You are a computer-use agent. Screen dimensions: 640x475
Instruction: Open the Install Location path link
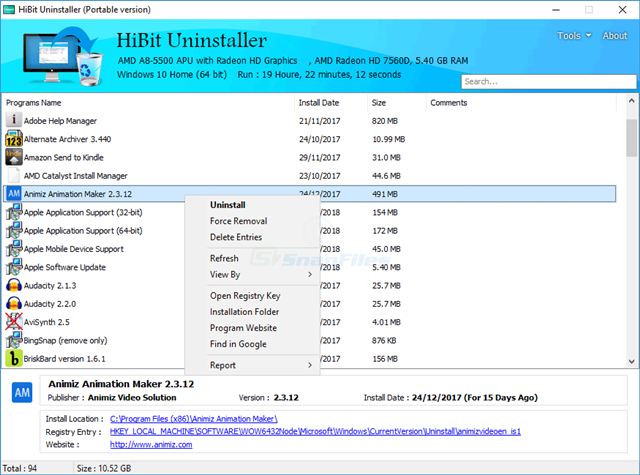click(193, 419)
